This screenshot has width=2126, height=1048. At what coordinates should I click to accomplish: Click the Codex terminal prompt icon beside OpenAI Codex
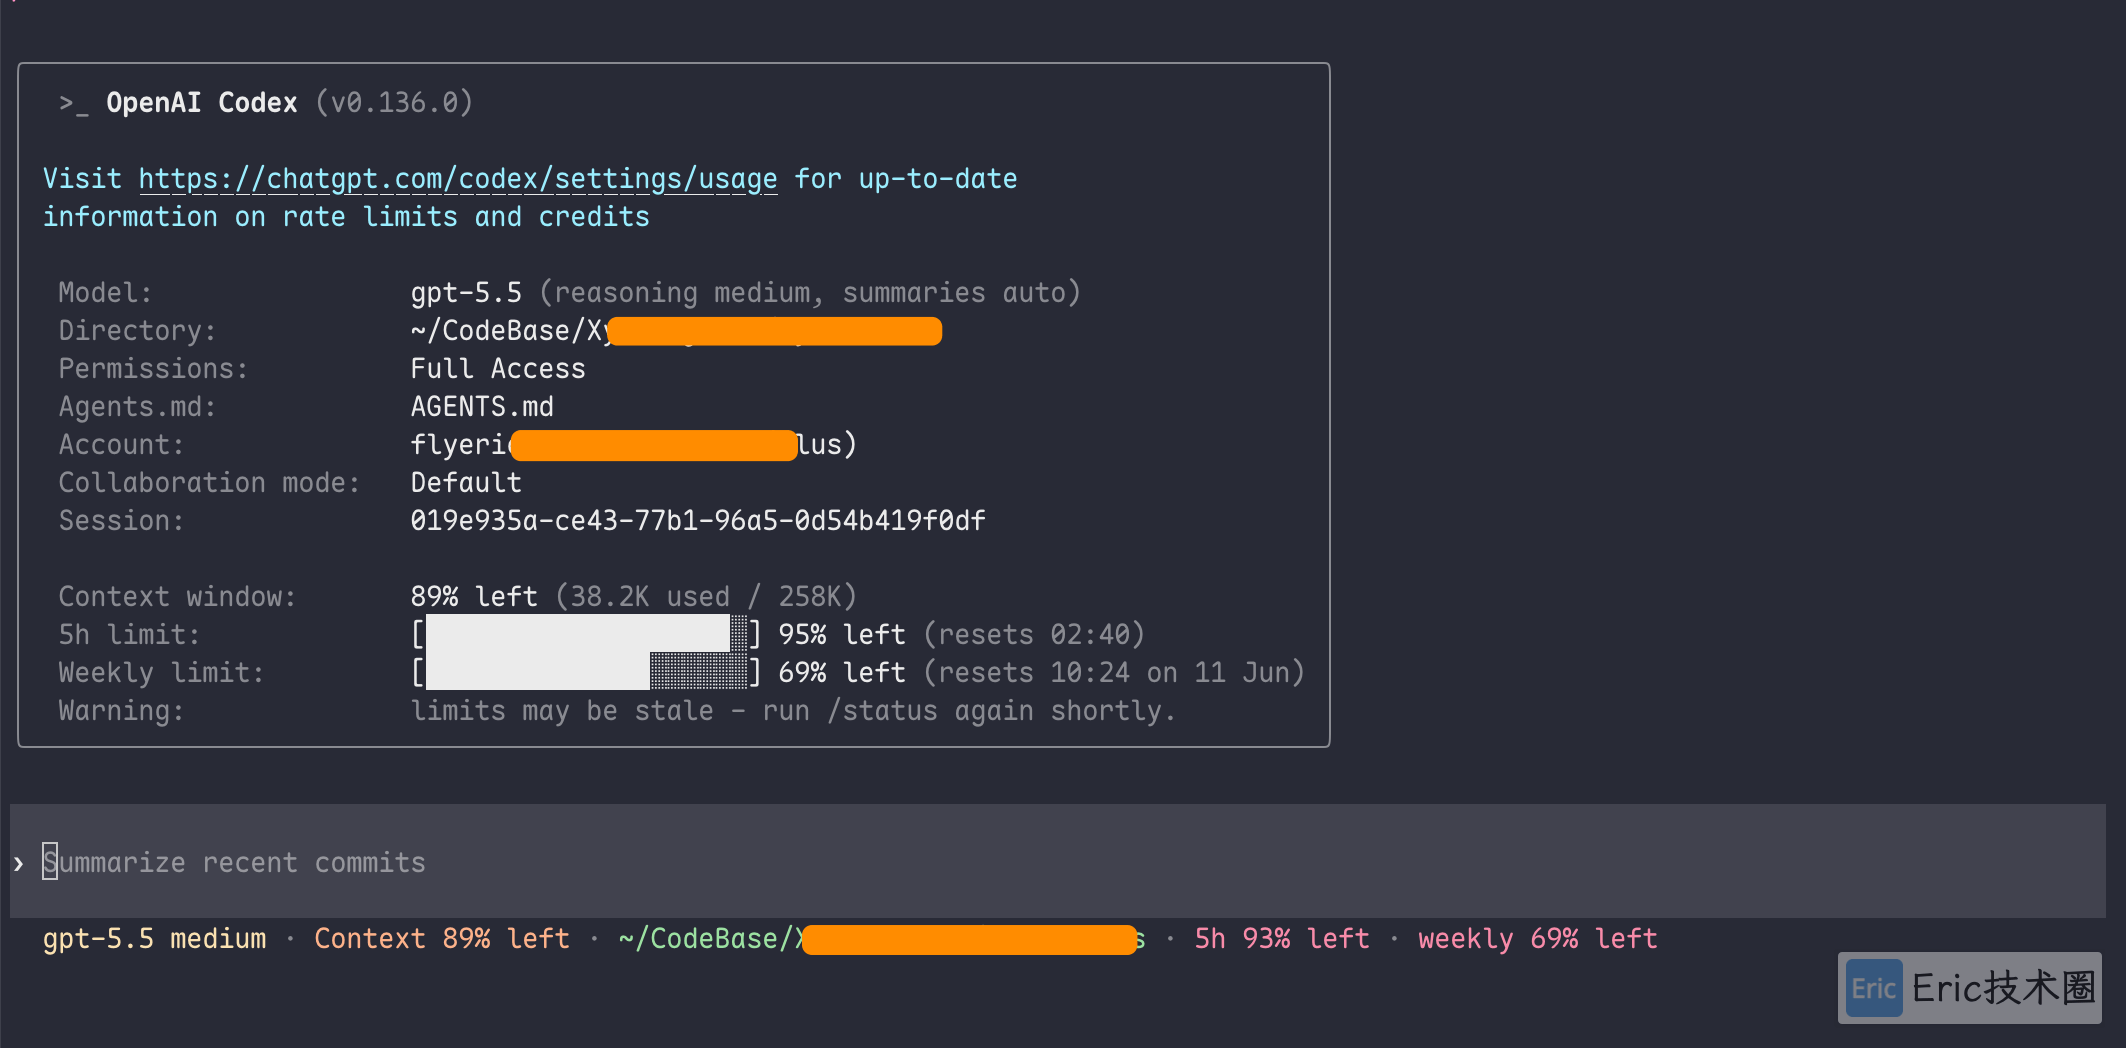click(x=73, y=103)
